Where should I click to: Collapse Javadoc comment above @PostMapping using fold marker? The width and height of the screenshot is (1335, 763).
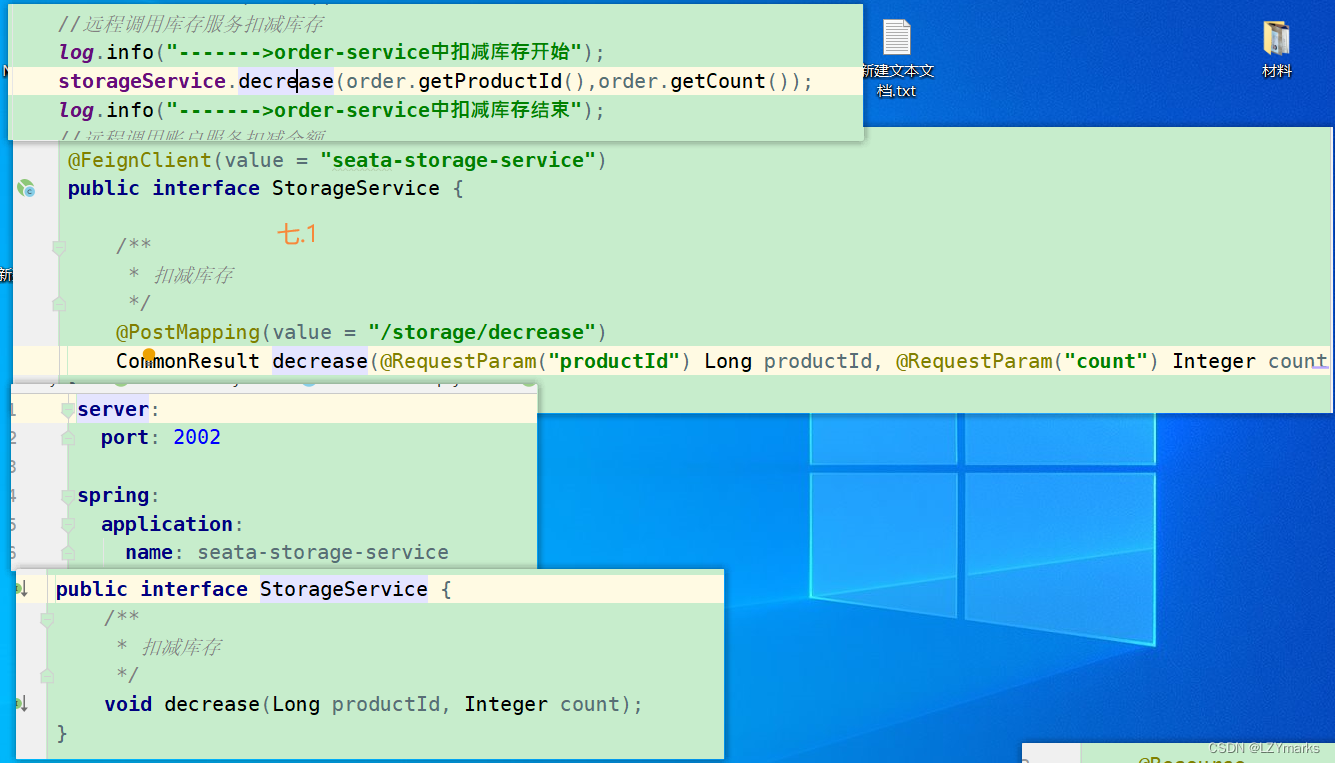[59, 246]
